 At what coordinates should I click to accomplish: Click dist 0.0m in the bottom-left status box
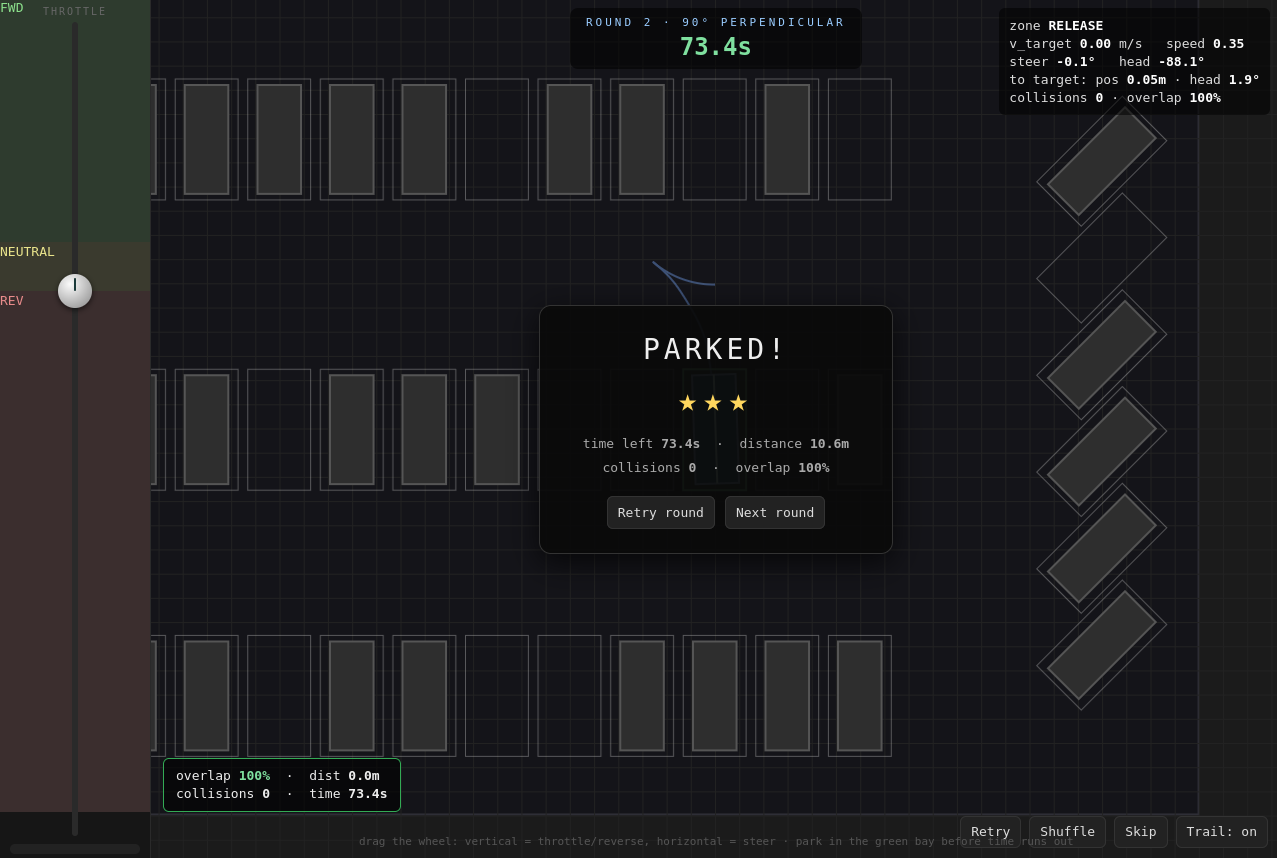(344, 775)
